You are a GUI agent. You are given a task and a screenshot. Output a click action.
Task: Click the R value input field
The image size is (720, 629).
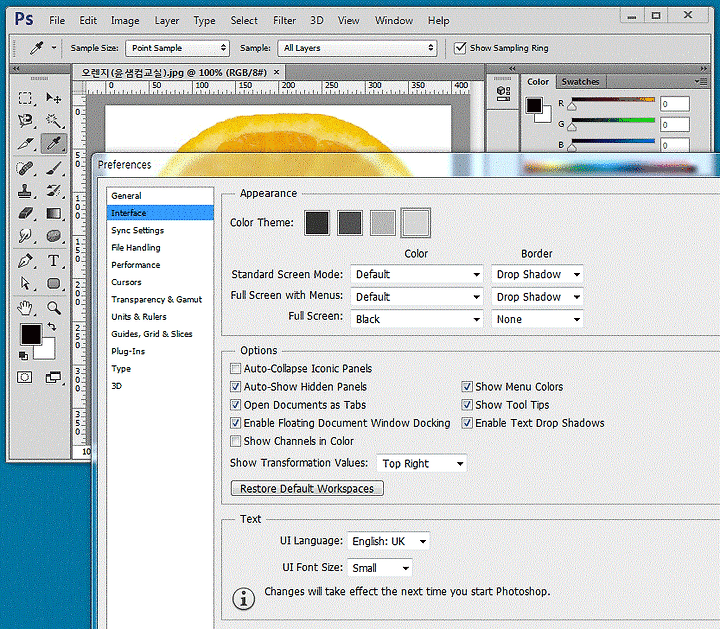(x=675, y=104)
